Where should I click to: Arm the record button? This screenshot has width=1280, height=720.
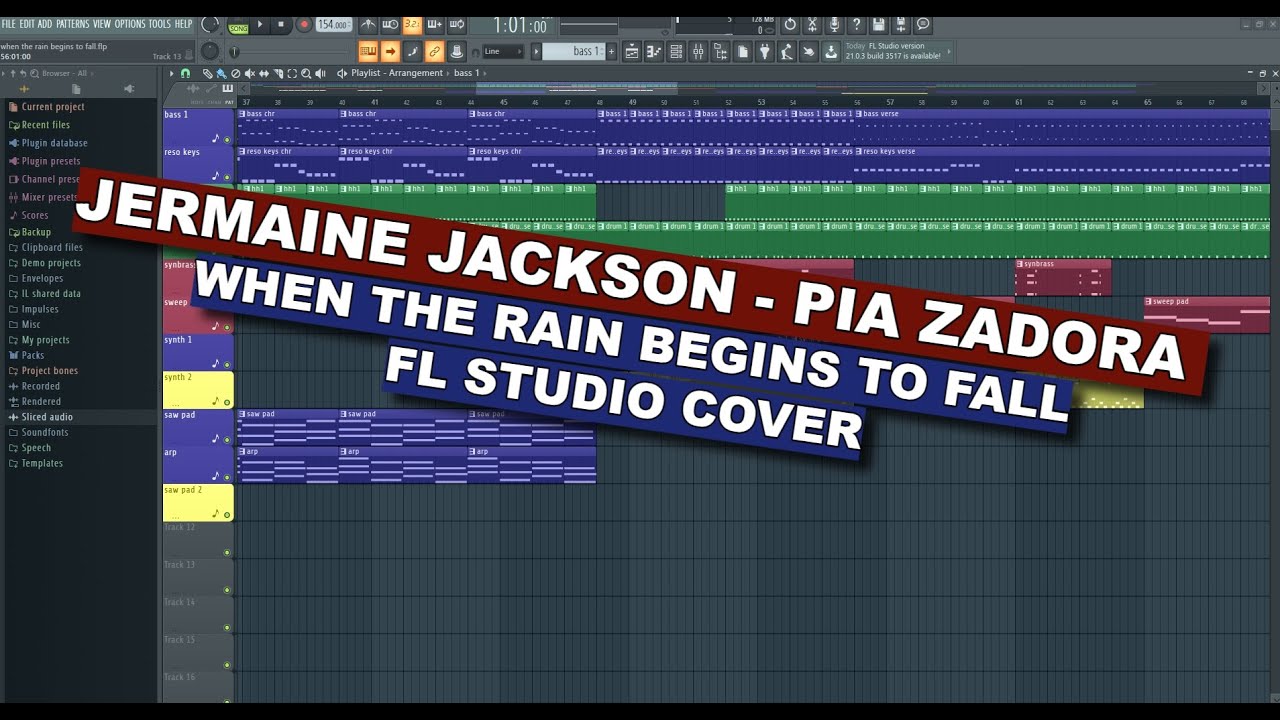(304, 24)
